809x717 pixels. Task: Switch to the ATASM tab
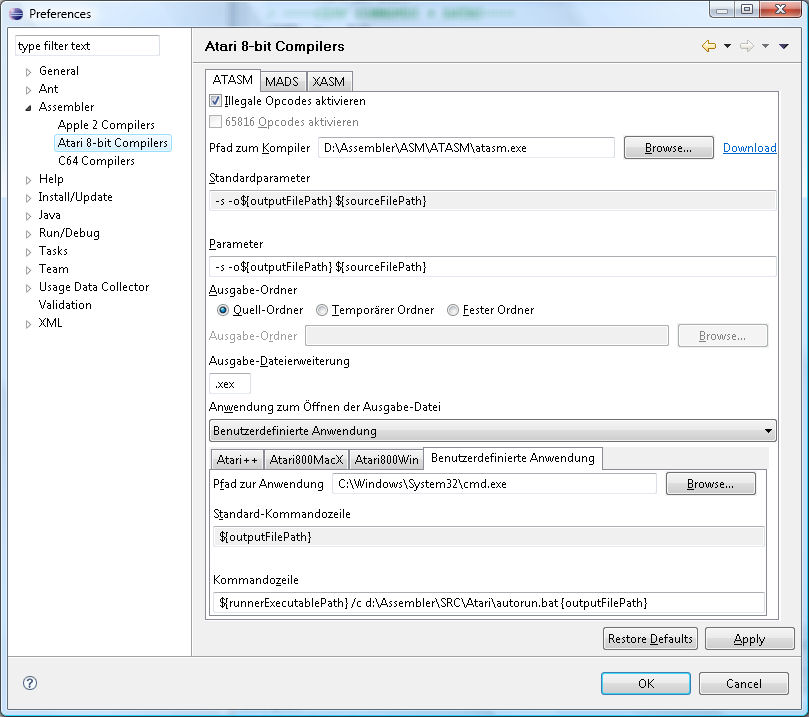(233, 80)
